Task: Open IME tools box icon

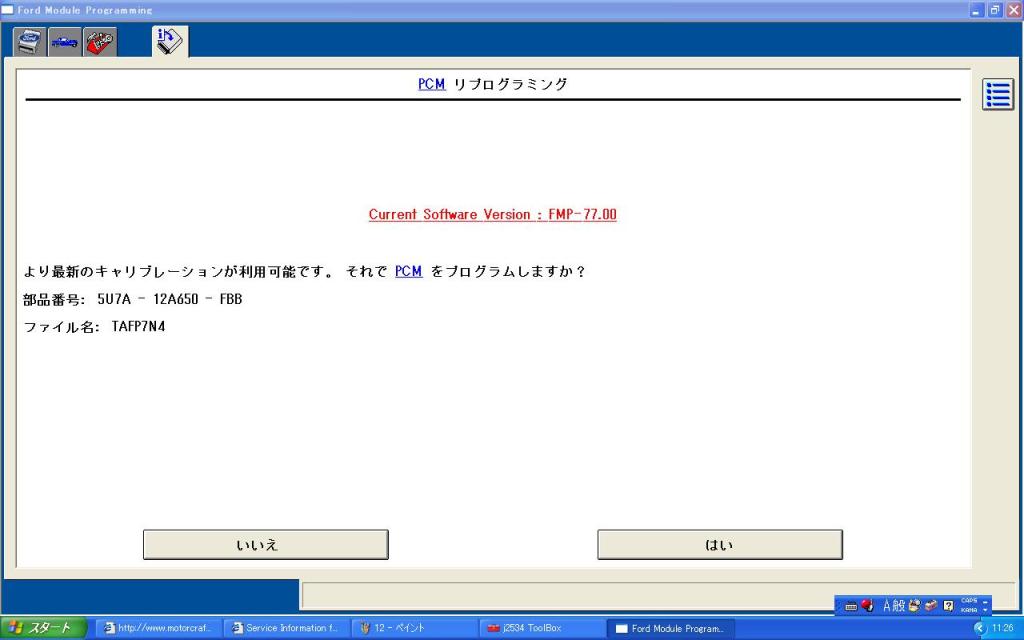Action: click(931, 605)
